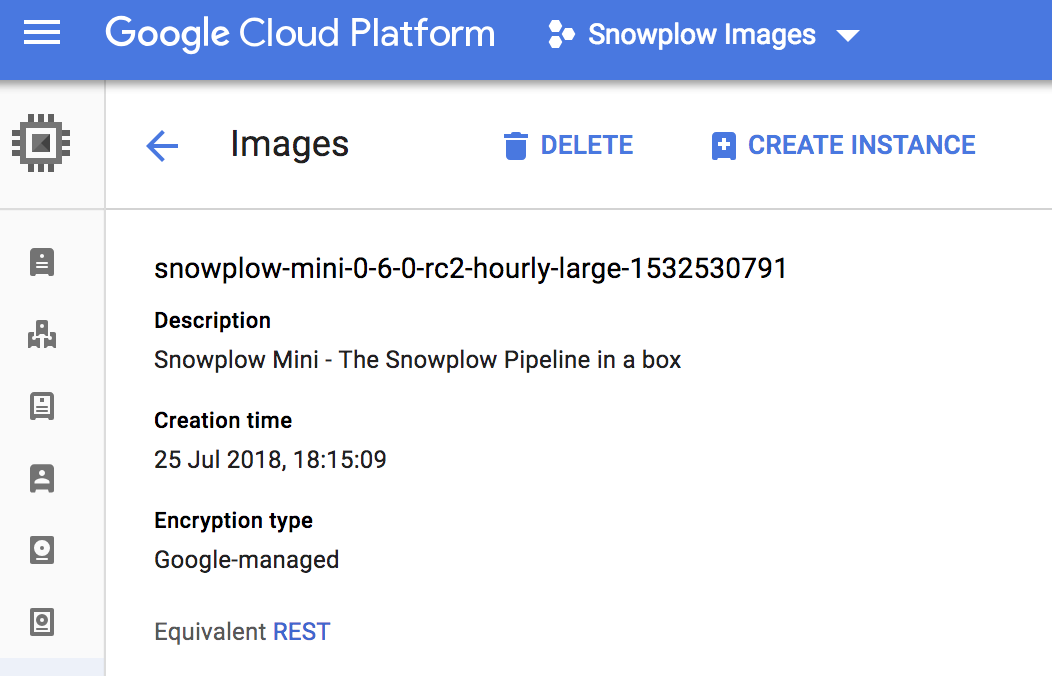
Task: Open Snapshots from the sidebar
Action: (x=42, y=622)
